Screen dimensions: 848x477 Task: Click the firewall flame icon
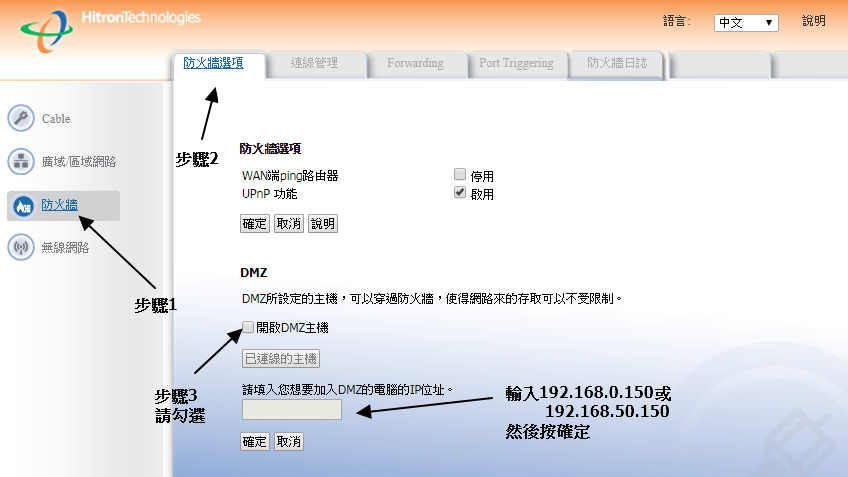point(21,205)
